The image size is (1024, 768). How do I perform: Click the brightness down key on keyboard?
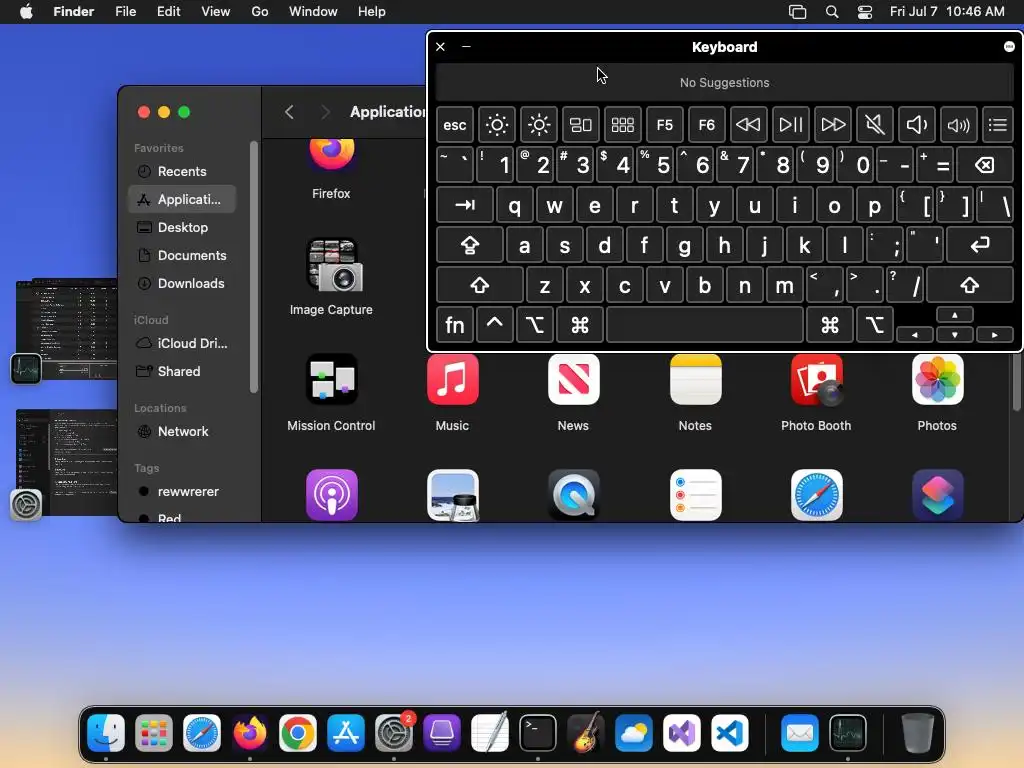tap(496, 125)
